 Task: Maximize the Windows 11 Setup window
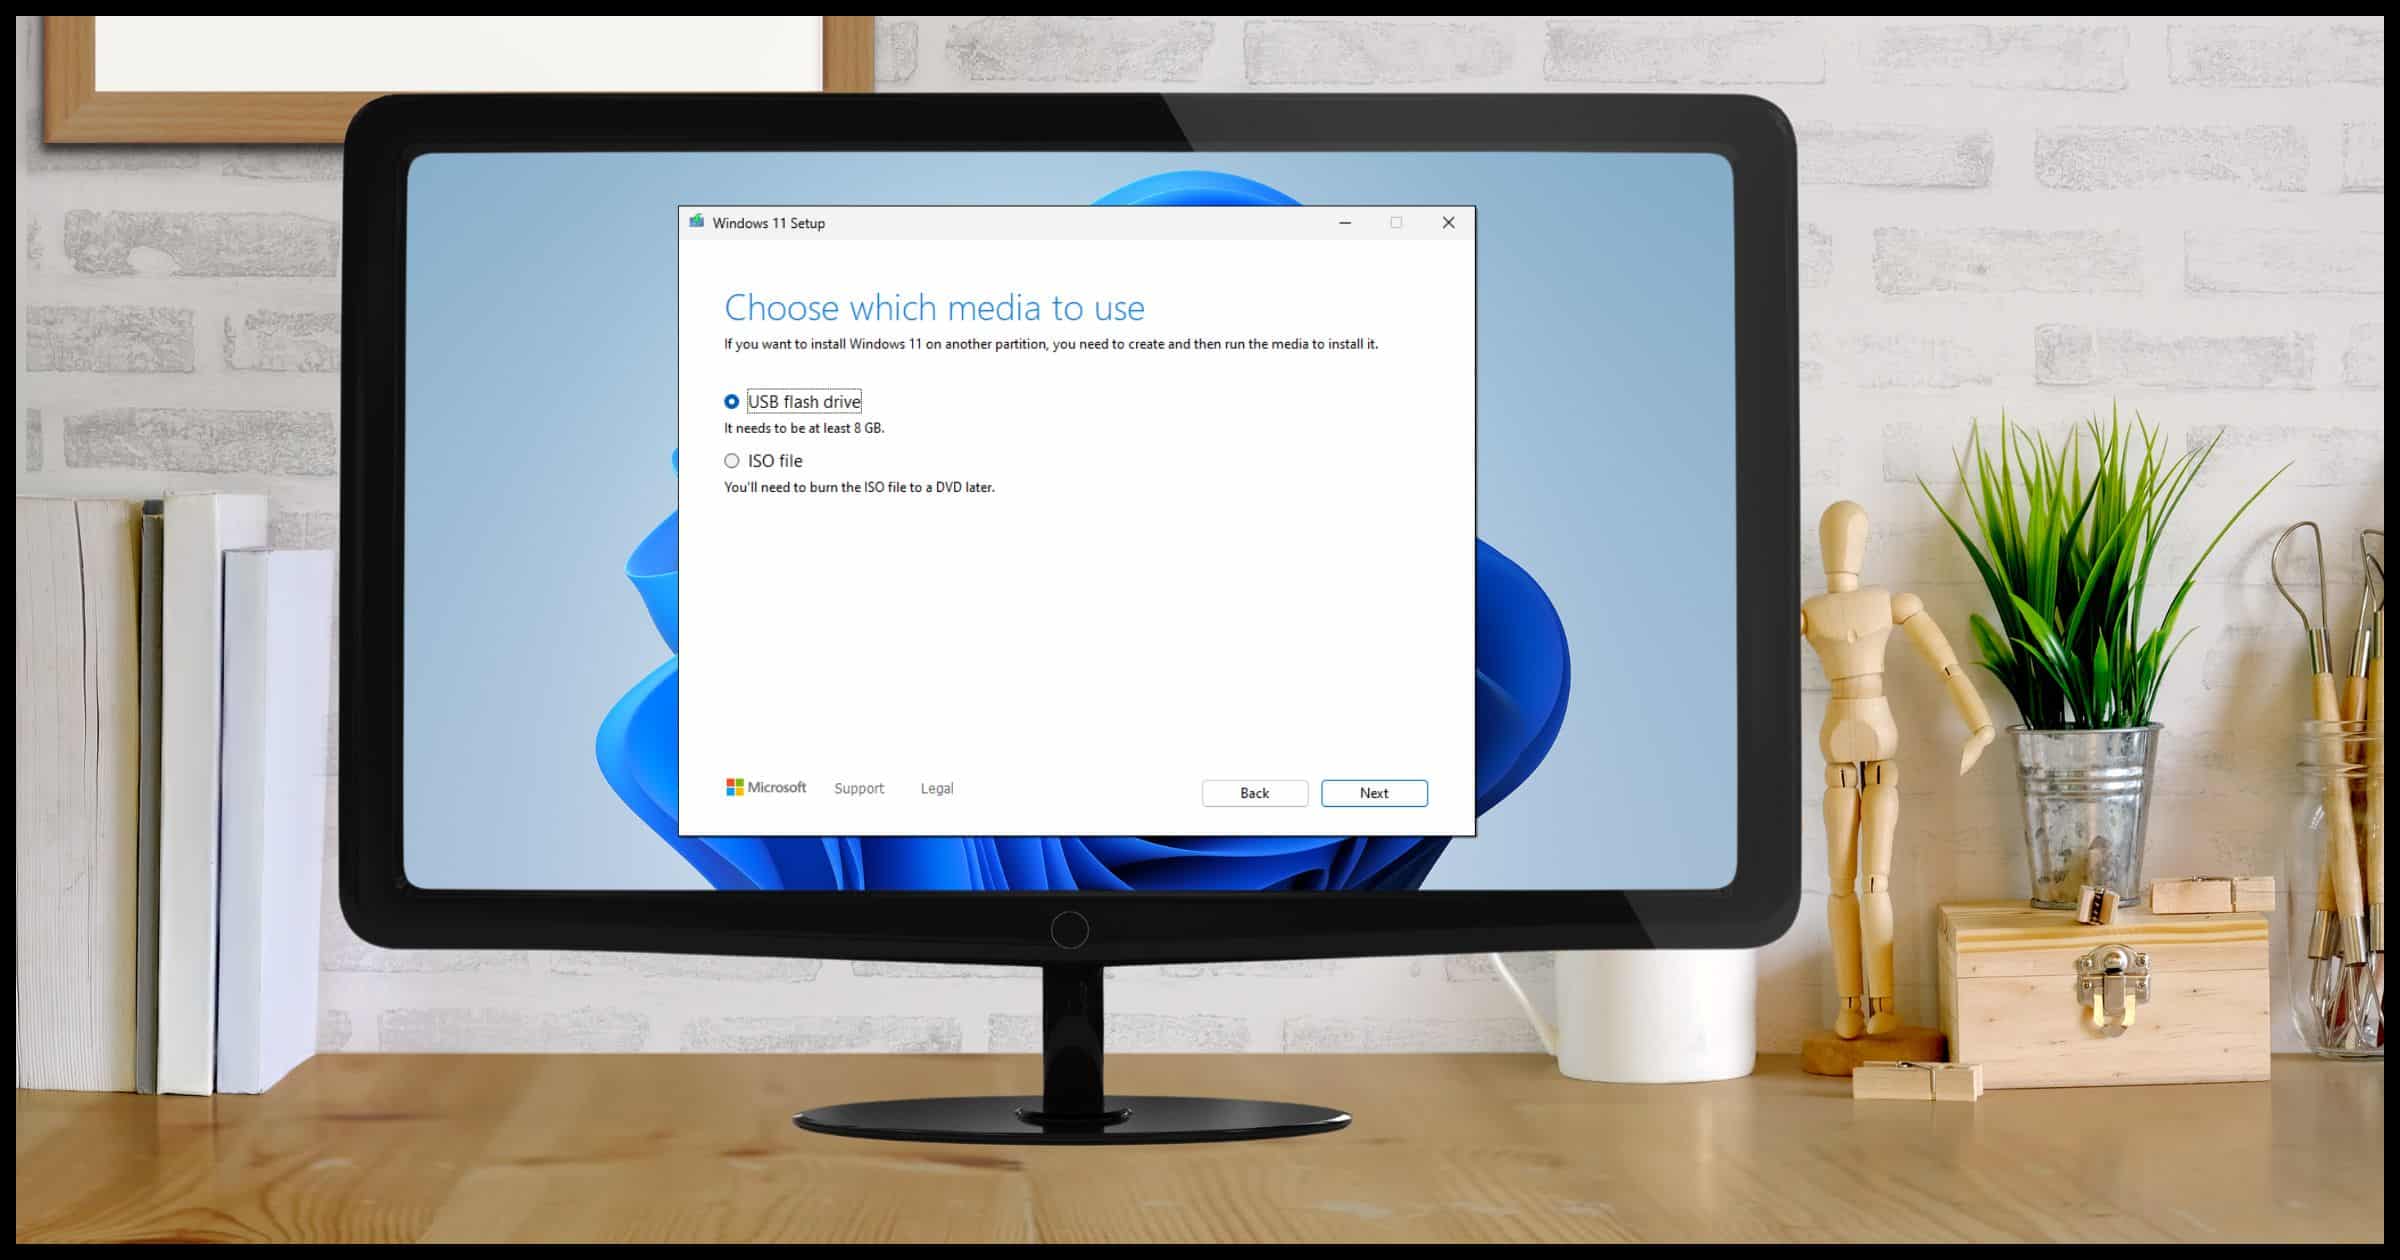coord(1396,222)
